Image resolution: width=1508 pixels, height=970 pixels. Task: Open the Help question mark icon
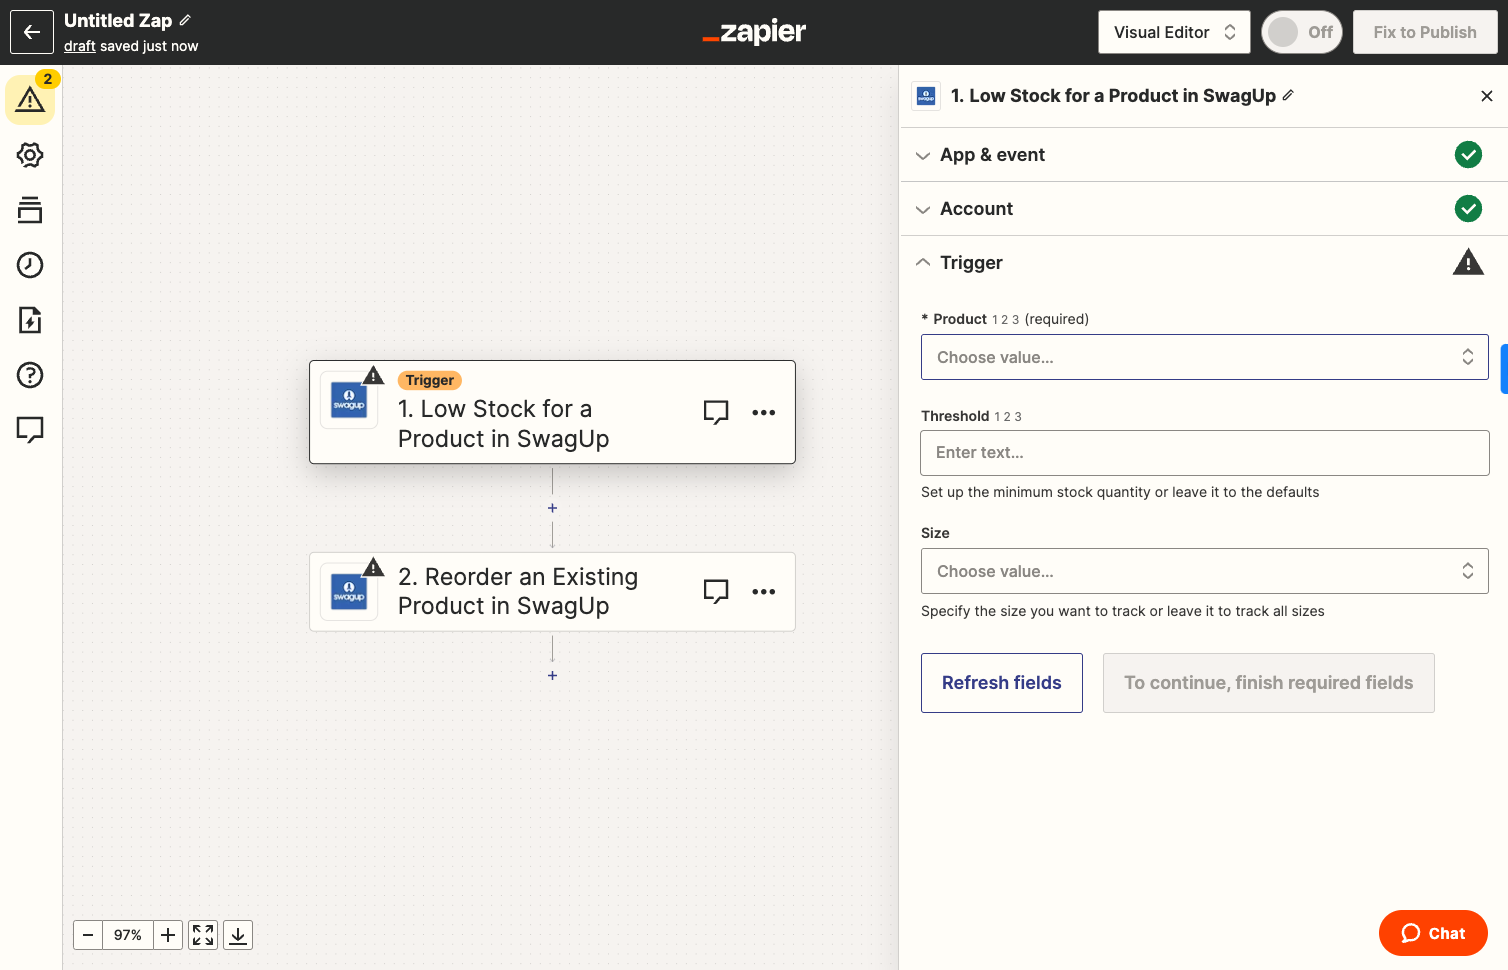30,375
